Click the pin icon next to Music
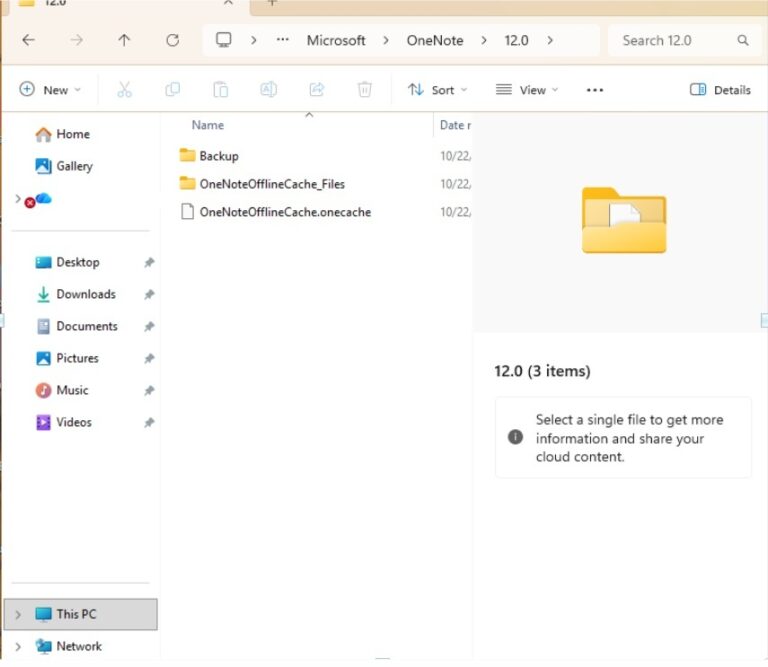Image resolution: width=768 pixels, height=667 pixels. coord(149,390)
